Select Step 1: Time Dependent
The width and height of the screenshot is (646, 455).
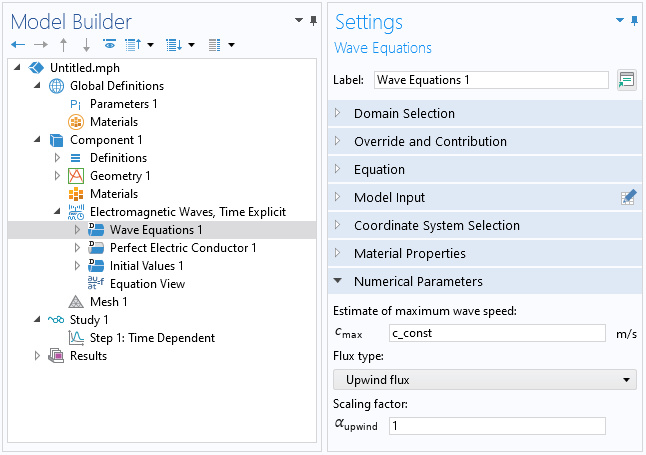152,338
